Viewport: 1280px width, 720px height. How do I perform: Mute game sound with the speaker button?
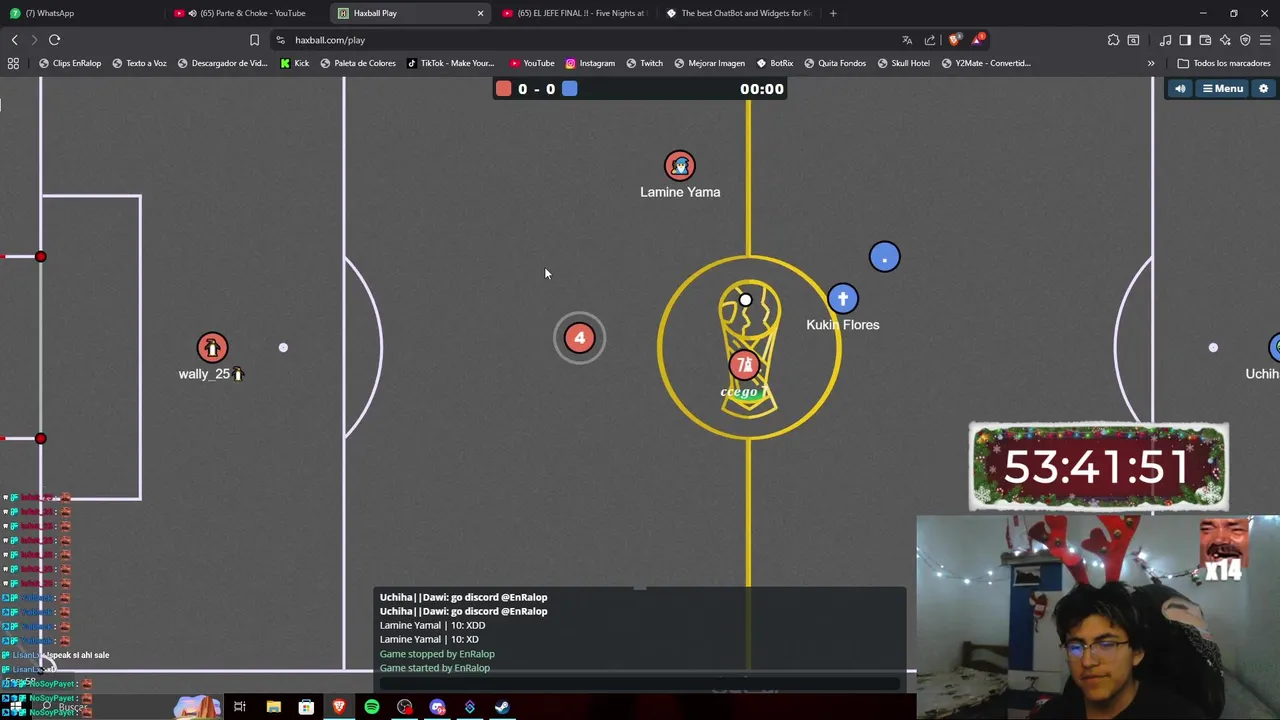(x=1180, y=89)
